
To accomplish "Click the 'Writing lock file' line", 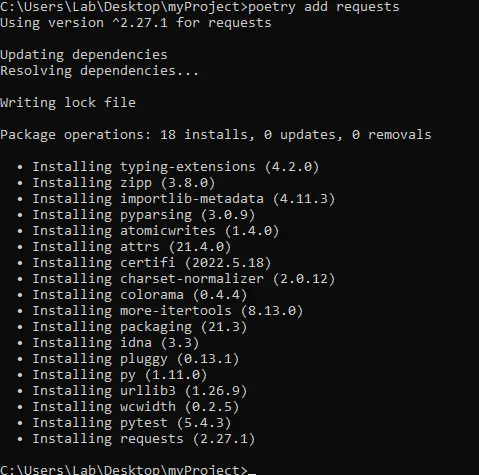I will tap(68, 102).
